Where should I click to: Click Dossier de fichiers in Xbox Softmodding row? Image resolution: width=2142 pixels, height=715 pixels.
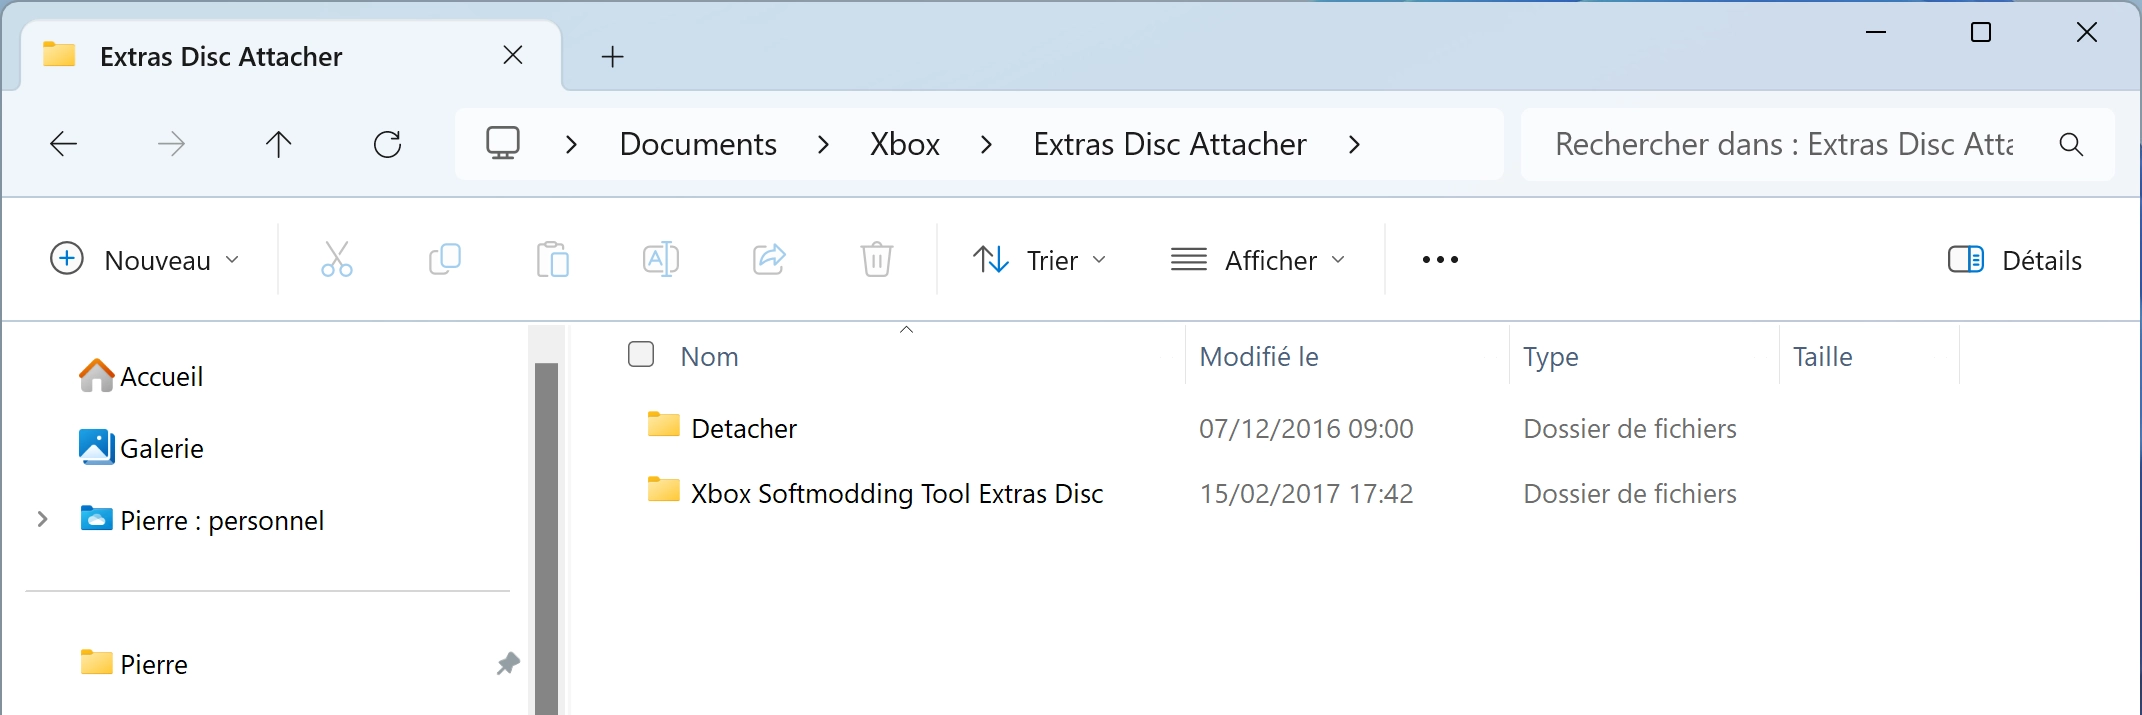tap(1630, 493)
